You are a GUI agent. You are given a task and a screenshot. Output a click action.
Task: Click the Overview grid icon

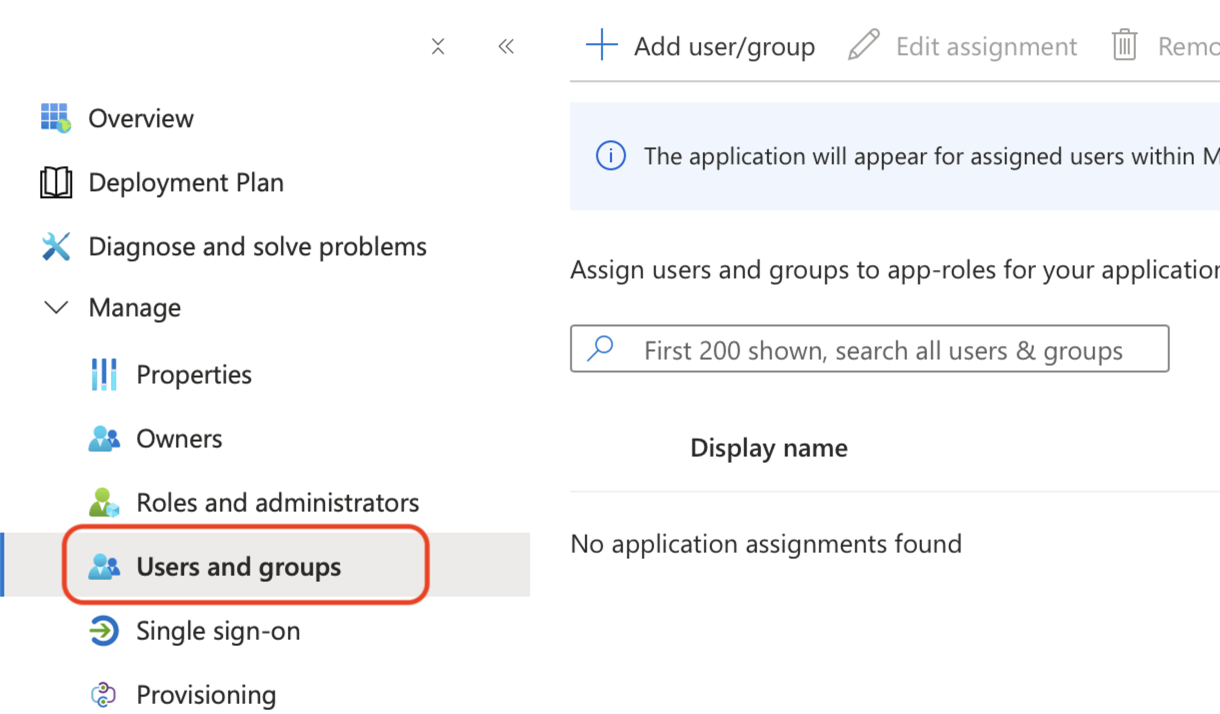[x=54, y=118]
